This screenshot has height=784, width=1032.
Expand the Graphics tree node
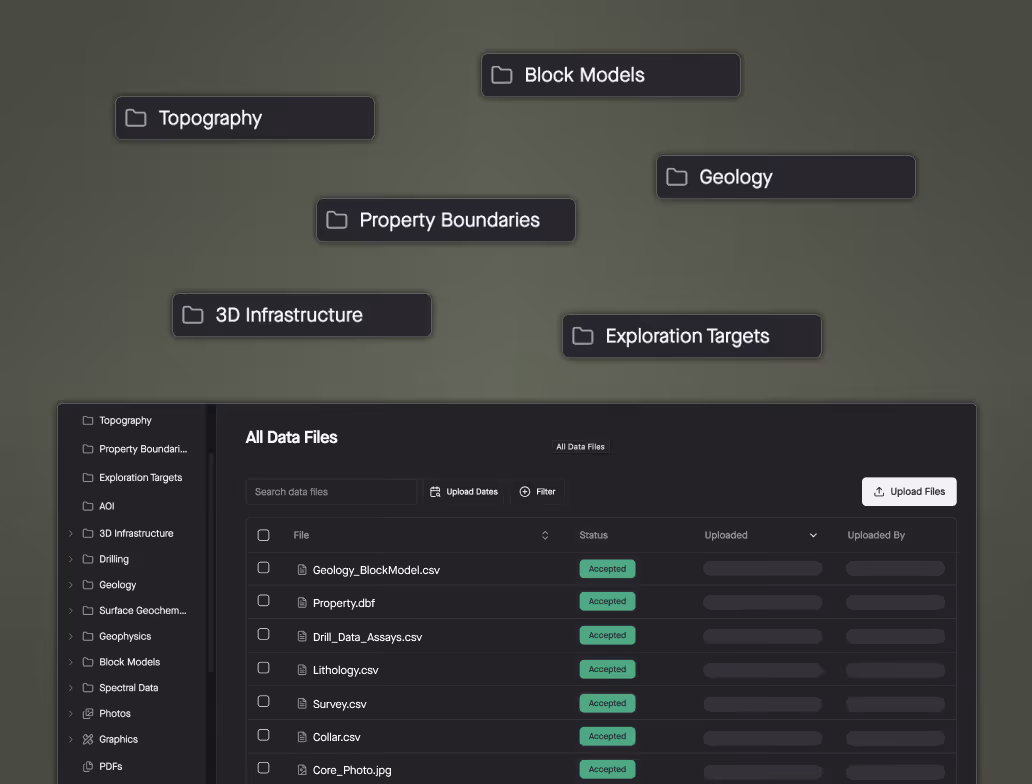(70, 739)
